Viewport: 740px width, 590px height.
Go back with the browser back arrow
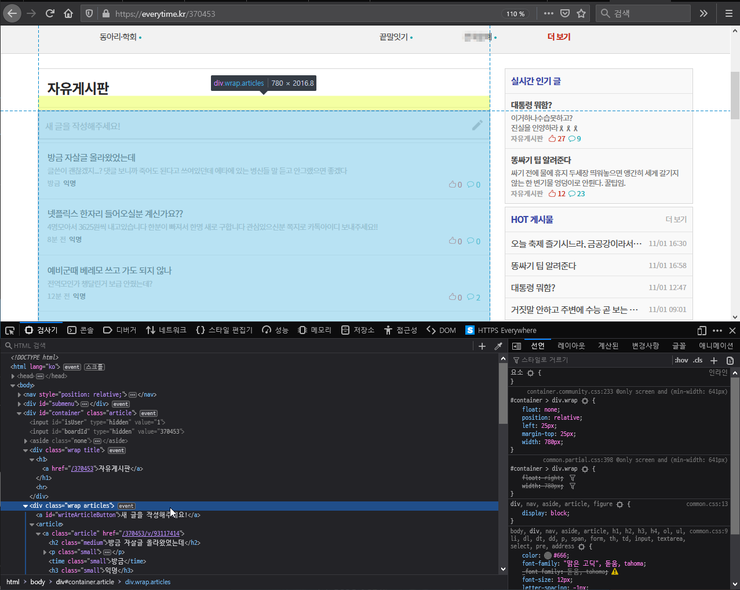(x=12, y=14)
